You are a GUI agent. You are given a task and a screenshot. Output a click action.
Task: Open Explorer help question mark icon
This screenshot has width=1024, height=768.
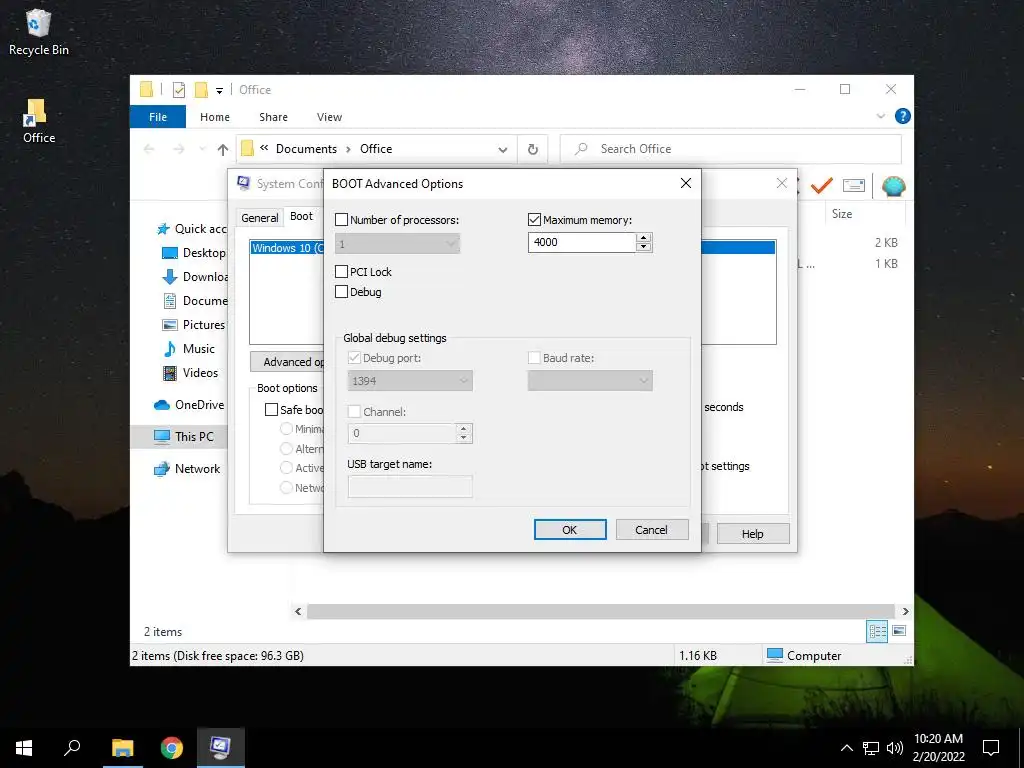point(903,116)
